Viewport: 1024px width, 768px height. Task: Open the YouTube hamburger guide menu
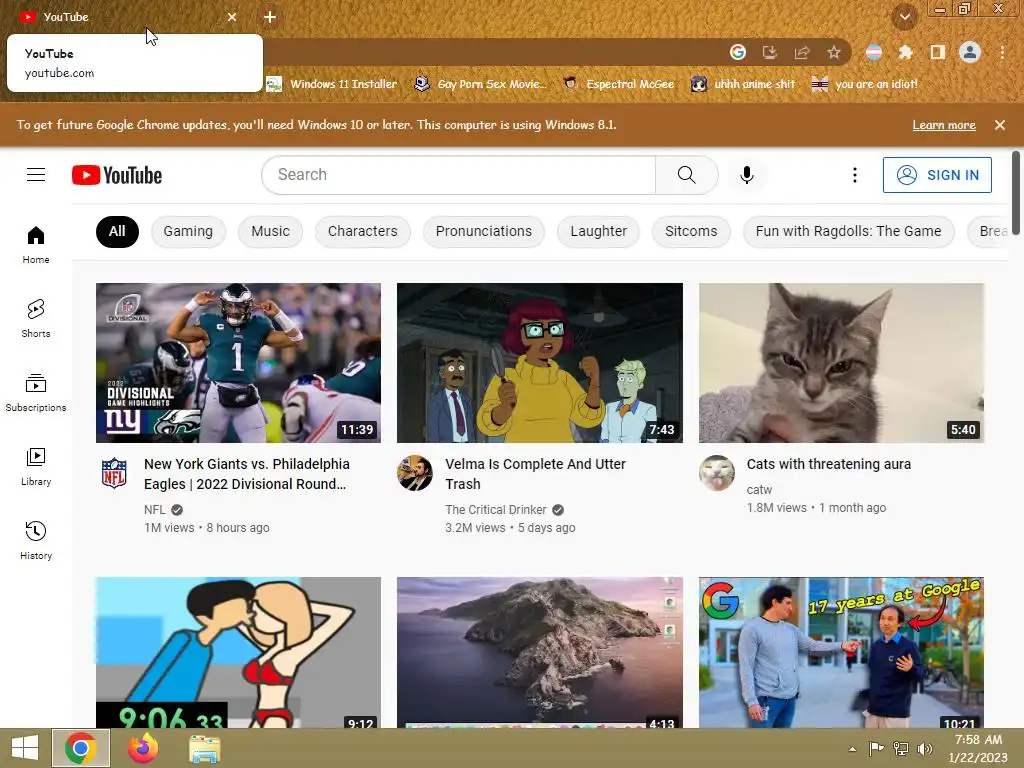pyautogui.click(x=36, y=175)
